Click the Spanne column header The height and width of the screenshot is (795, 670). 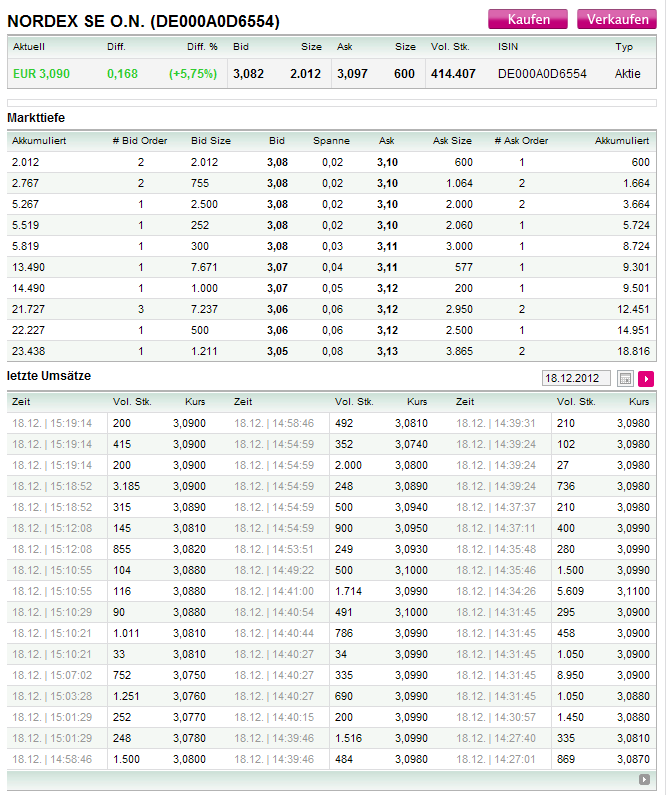pos(331,140)
